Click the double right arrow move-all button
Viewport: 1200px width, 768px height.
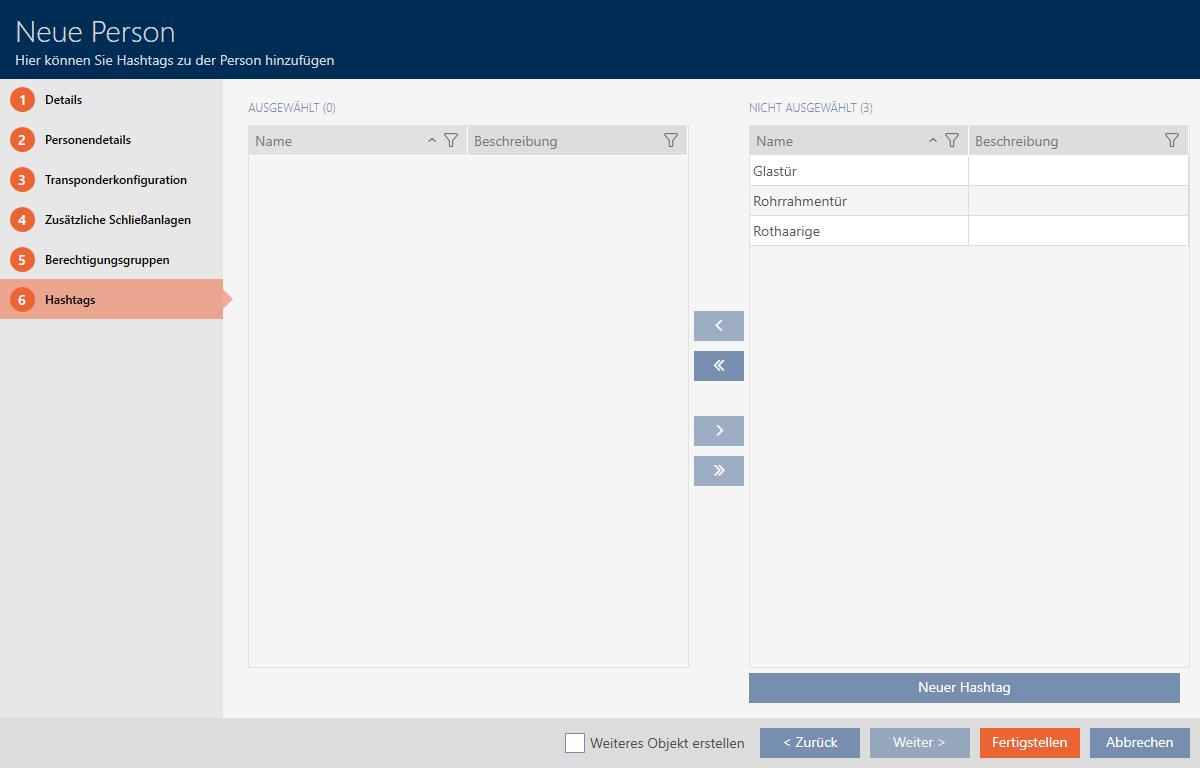pos(718,471)
